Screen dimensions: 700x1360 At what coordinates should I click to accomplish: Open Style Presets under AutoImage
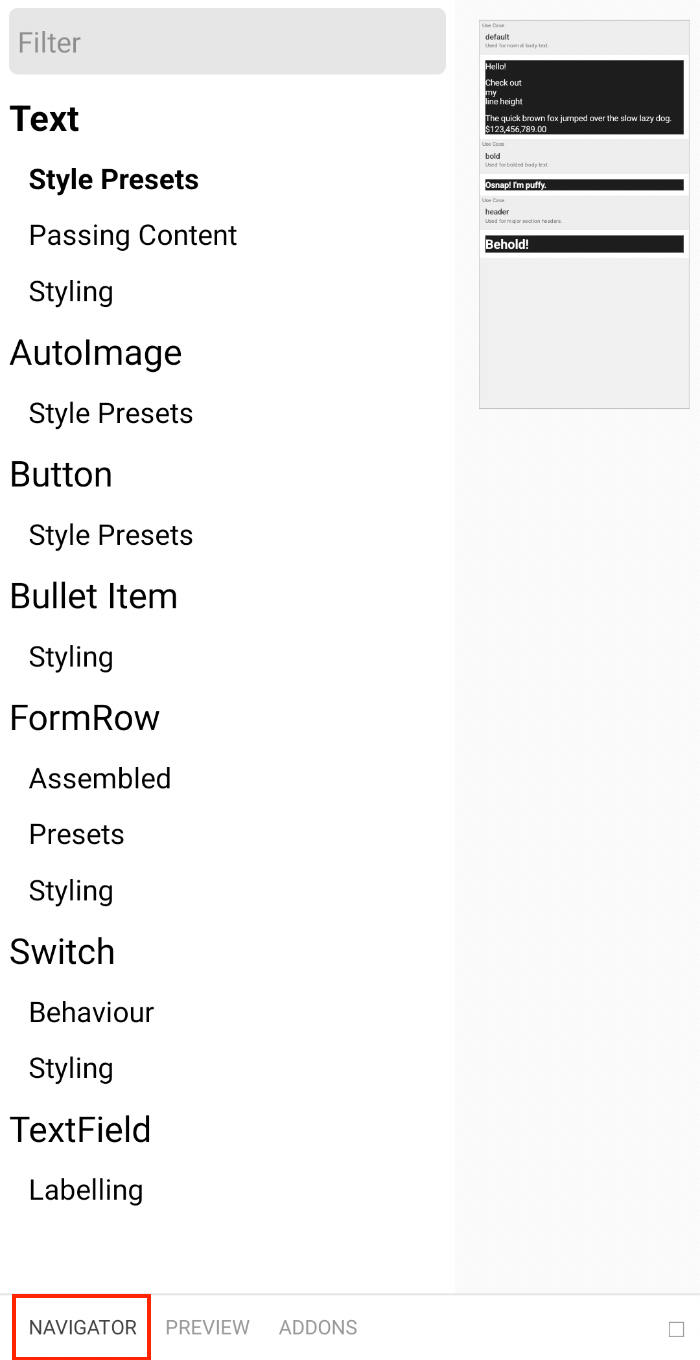point(111,414)
